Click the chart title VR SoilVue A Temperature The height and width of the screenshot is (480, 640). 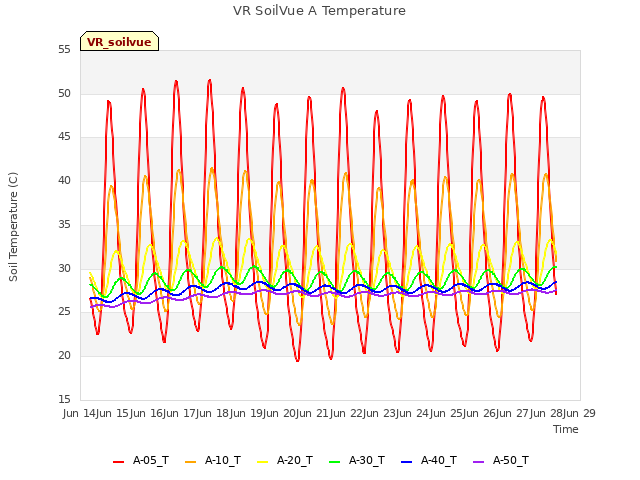(319, 11)
